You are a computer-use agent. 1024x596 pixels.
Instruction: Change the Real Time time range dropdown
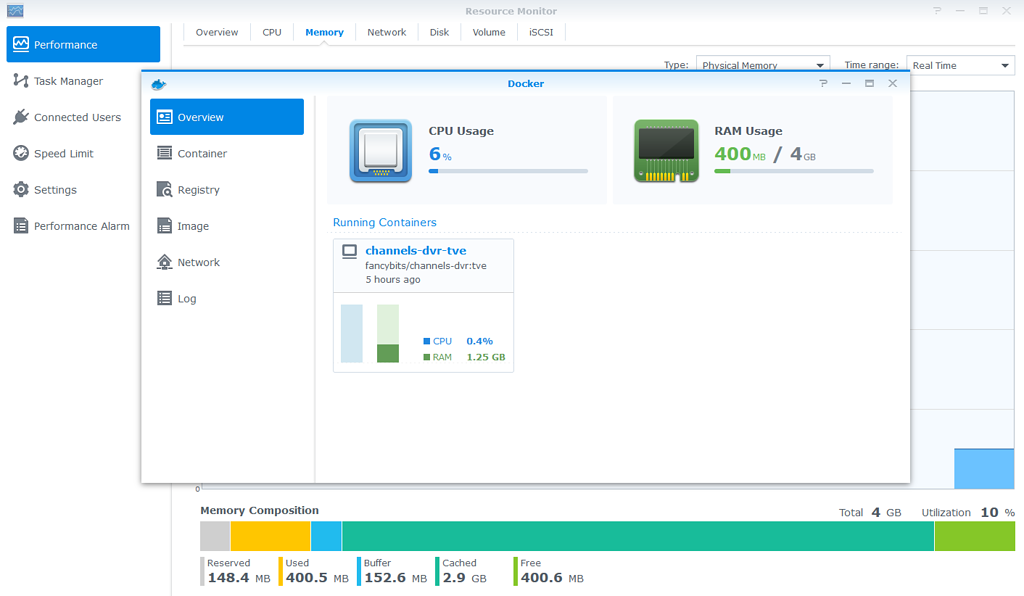(959, 64)
